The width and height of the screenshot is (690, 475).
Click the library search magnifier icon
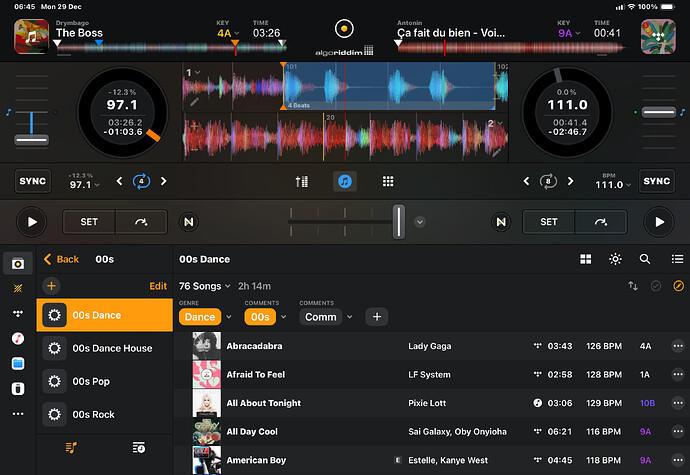(645, 259)
